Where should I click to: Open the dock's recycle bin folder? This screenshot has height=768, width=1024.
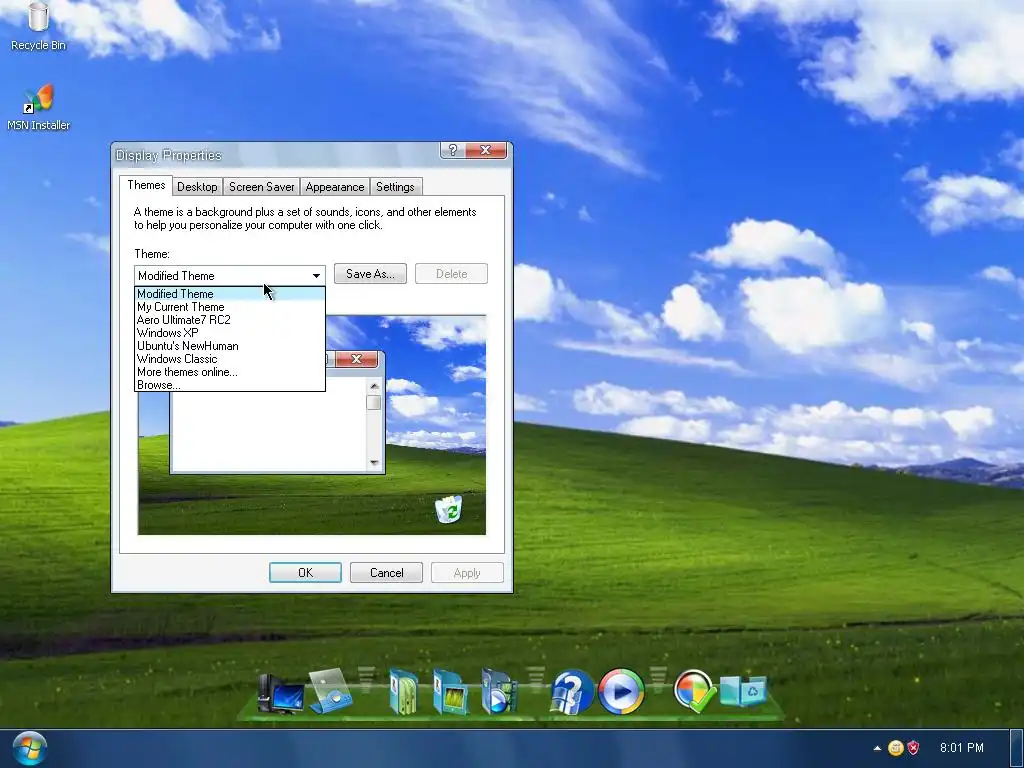coord(743,691)
